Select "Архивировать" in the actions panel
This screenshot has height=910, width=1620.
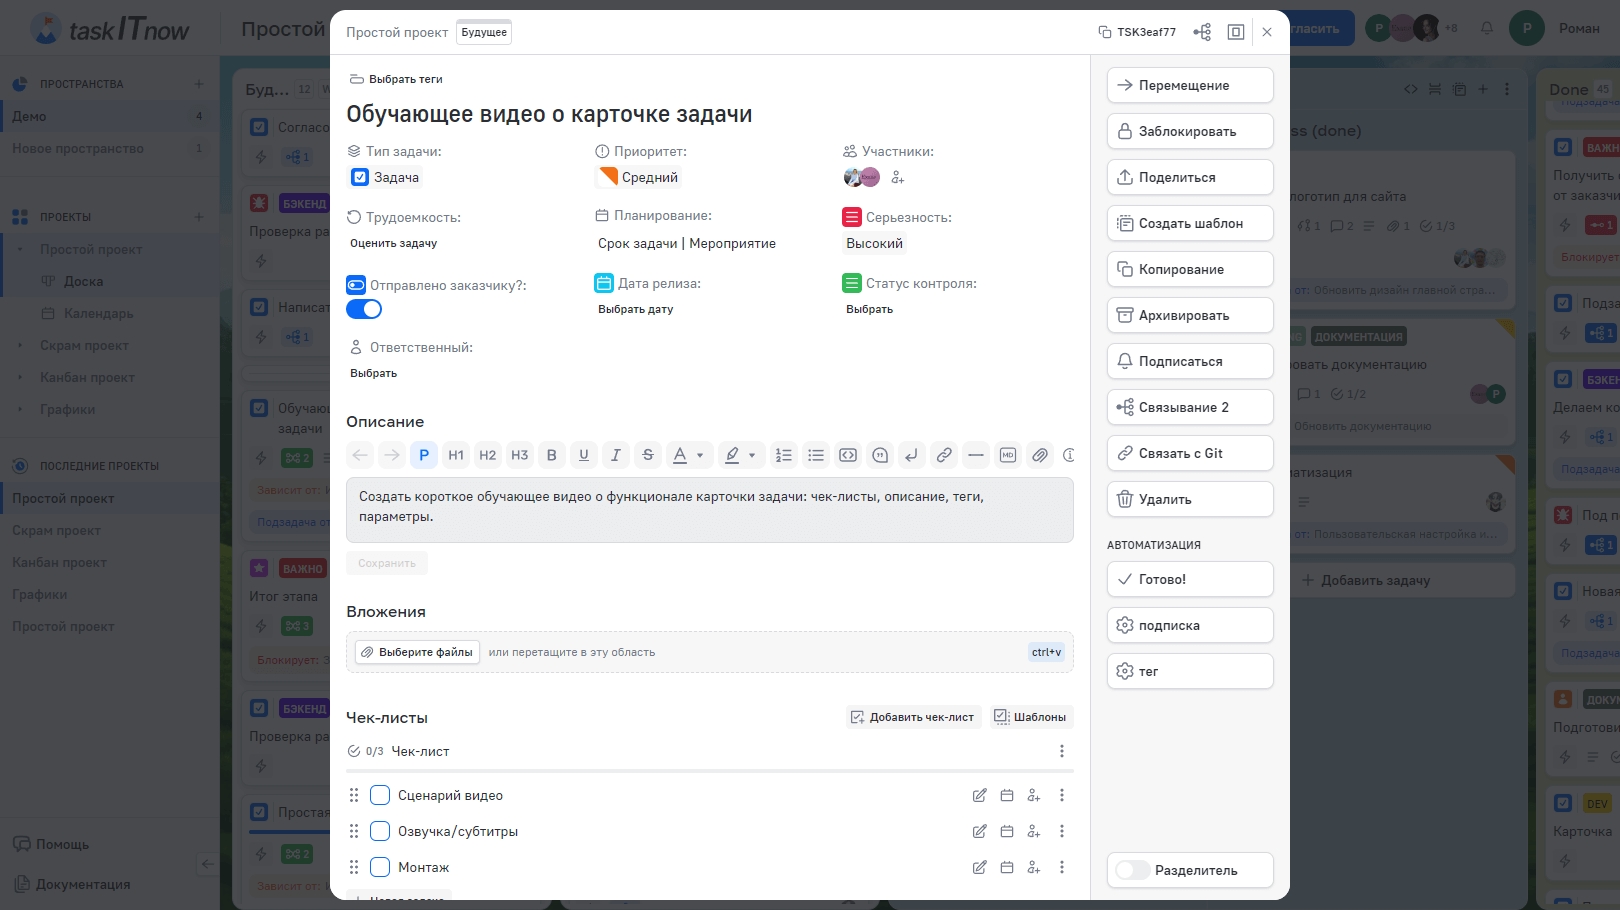[x=1189, y=315]
